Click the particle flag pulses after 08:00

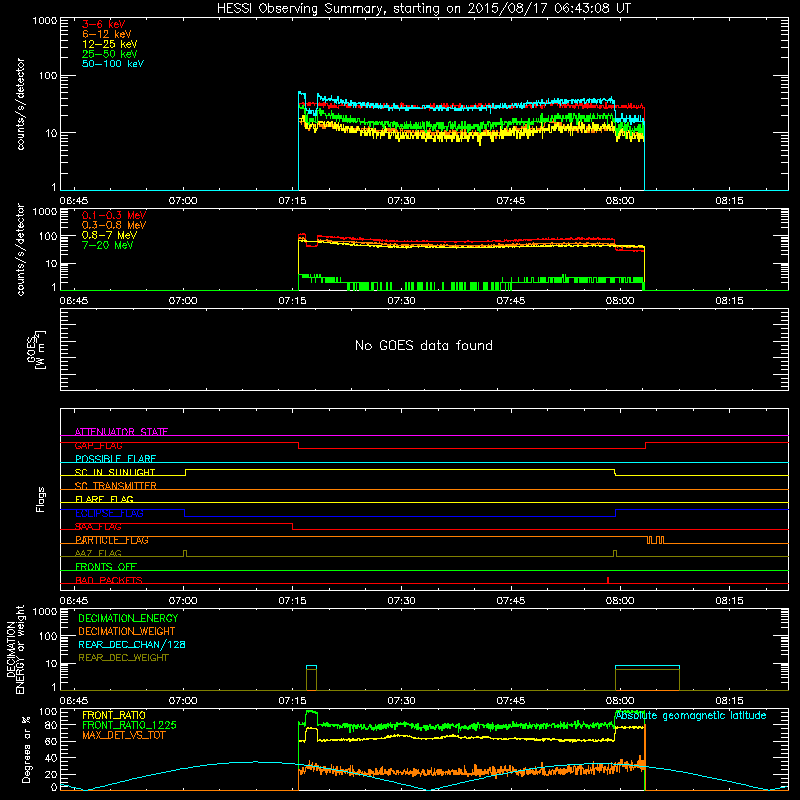point(655,540)
